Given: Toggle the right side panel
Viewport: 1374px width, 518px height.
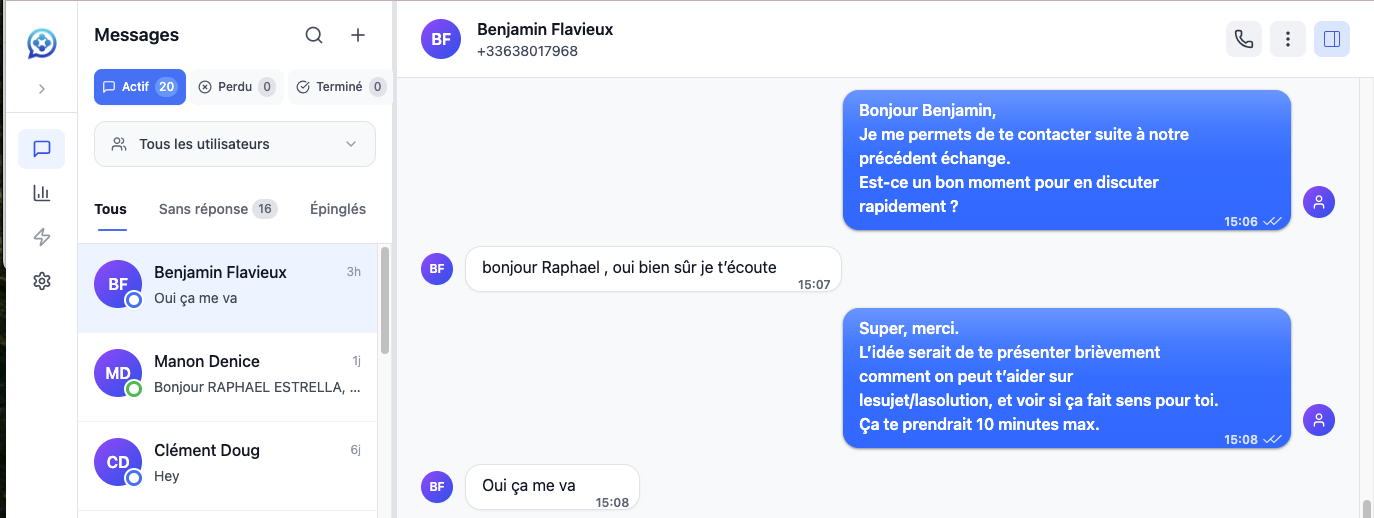Looking at the screenshot, I should tap(1332, 39).
